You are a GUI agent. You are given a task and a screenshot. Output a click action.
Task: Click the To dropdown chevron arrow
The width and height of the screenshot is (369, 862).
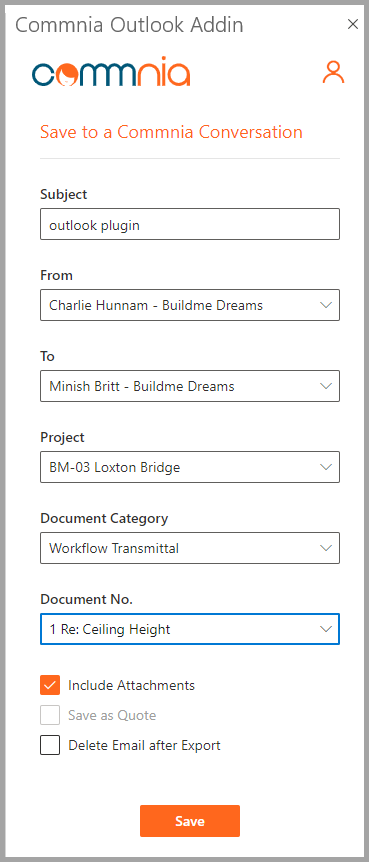[x=326, y=386]
